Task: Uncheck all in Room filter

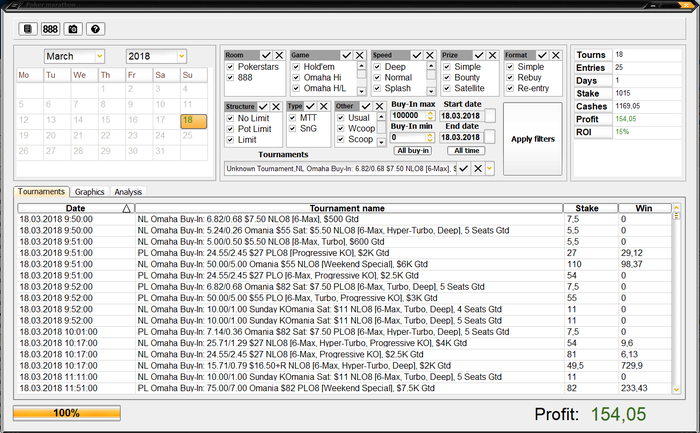Action: 279,55
